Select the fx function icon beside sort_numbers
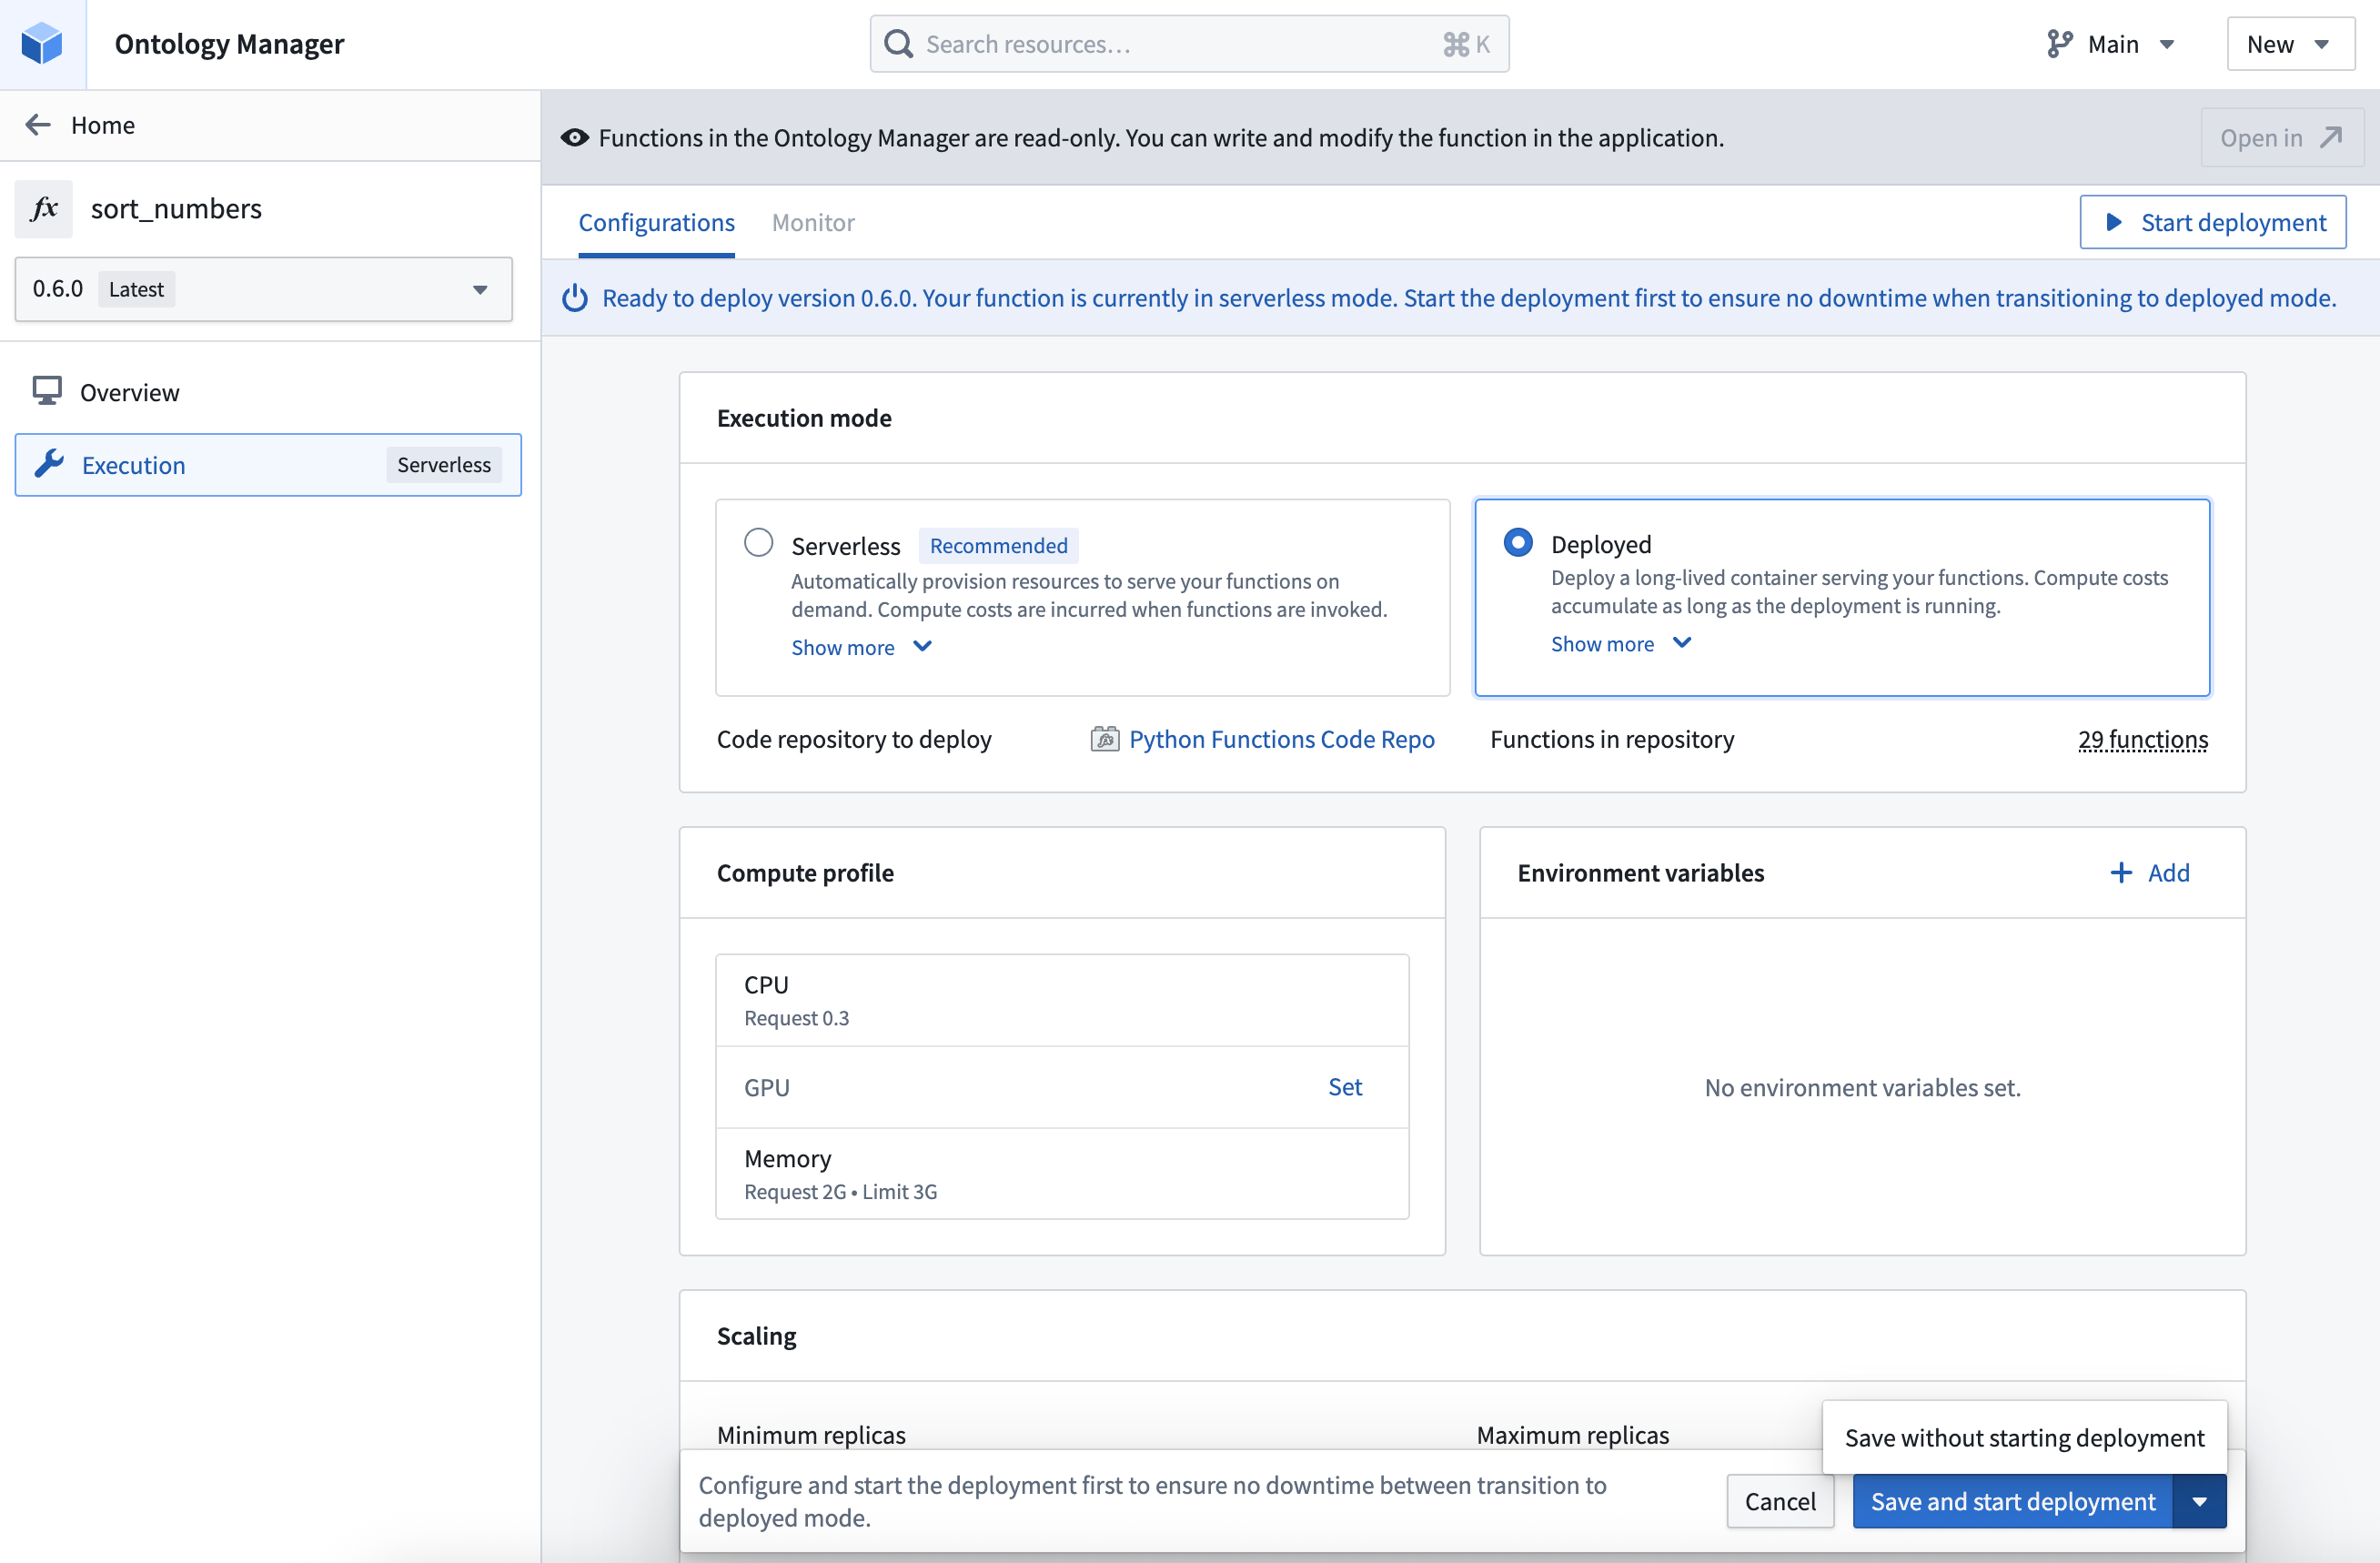The width and height of the screenshot is (2380, 1563). (x=44, y=209)
